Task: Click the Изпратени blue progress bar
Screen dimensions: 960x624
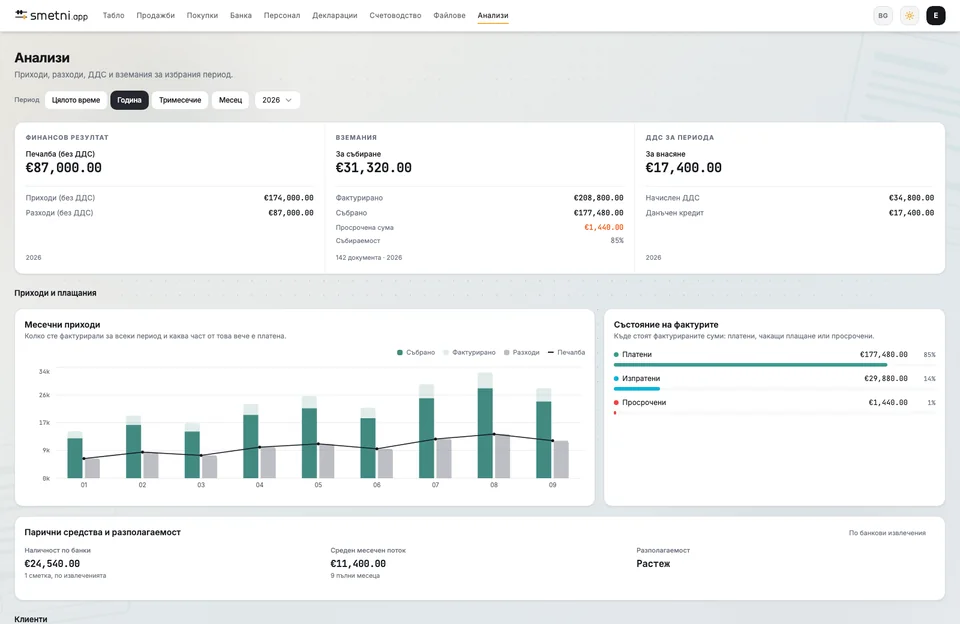Action: [637, 388]
